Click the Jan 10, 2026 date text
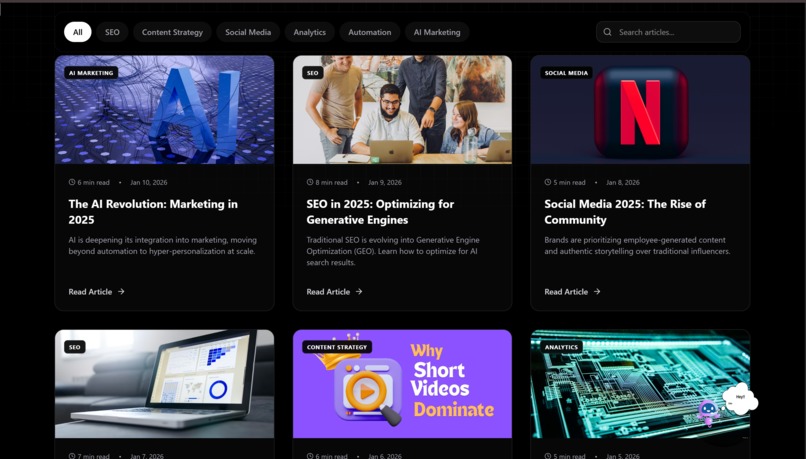This screenshot has width=806, height=459. [149, 182]
